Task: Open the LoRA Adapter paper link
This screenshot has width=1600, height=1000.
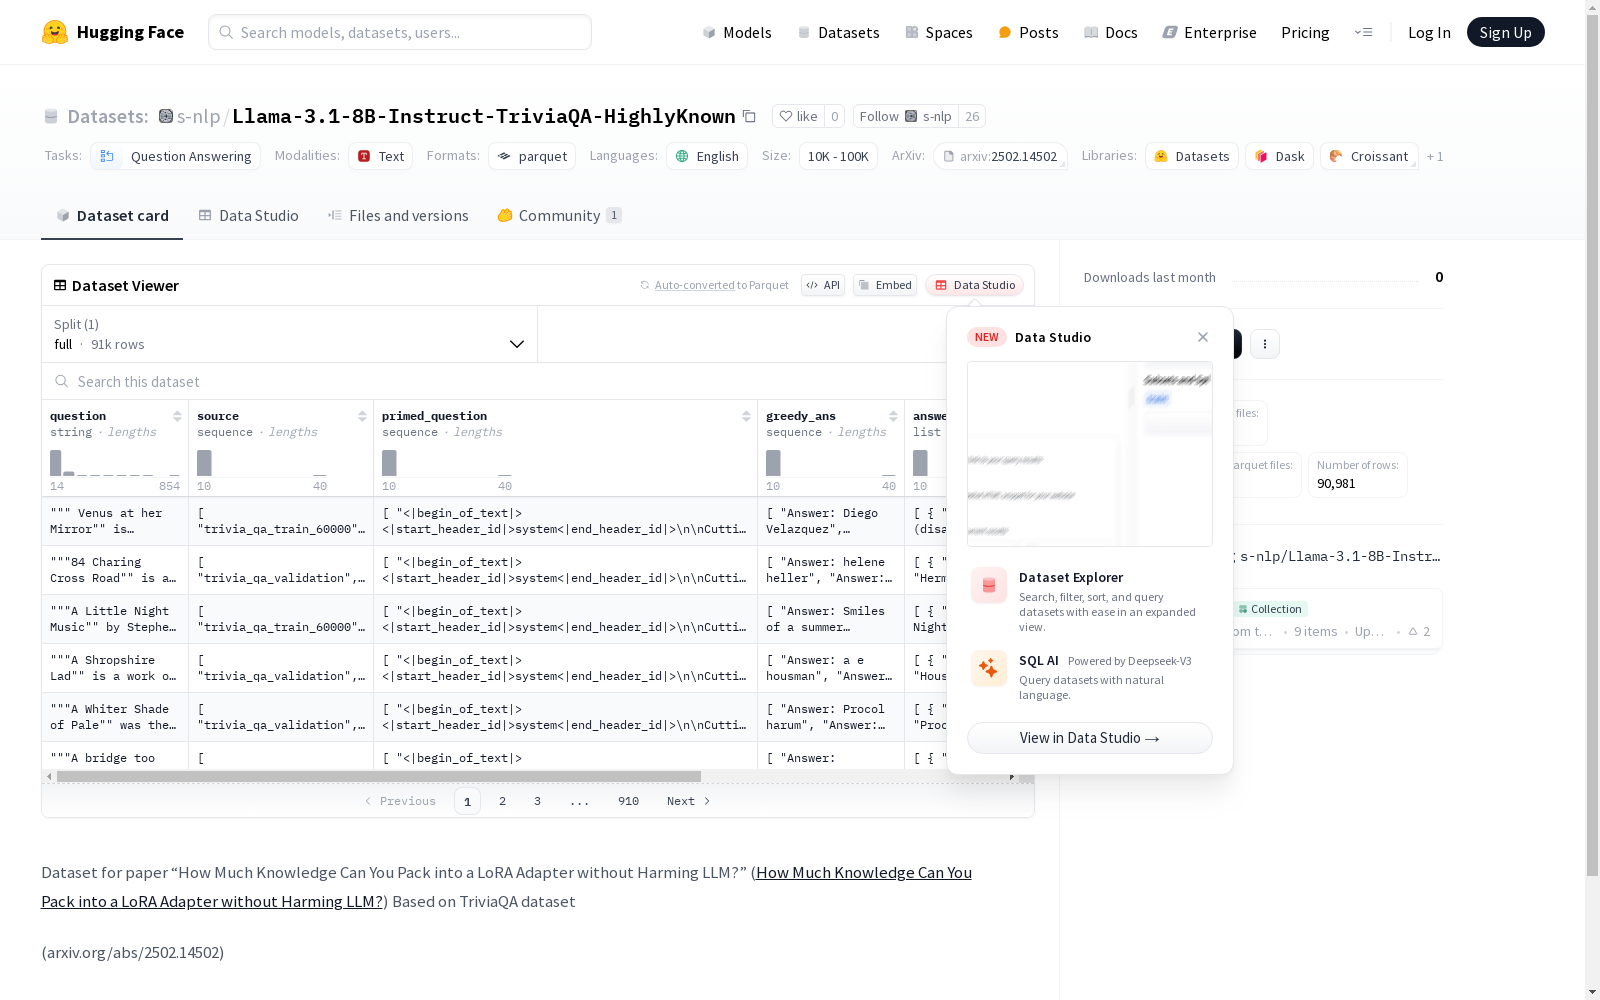Action: (x=506, y=887)
